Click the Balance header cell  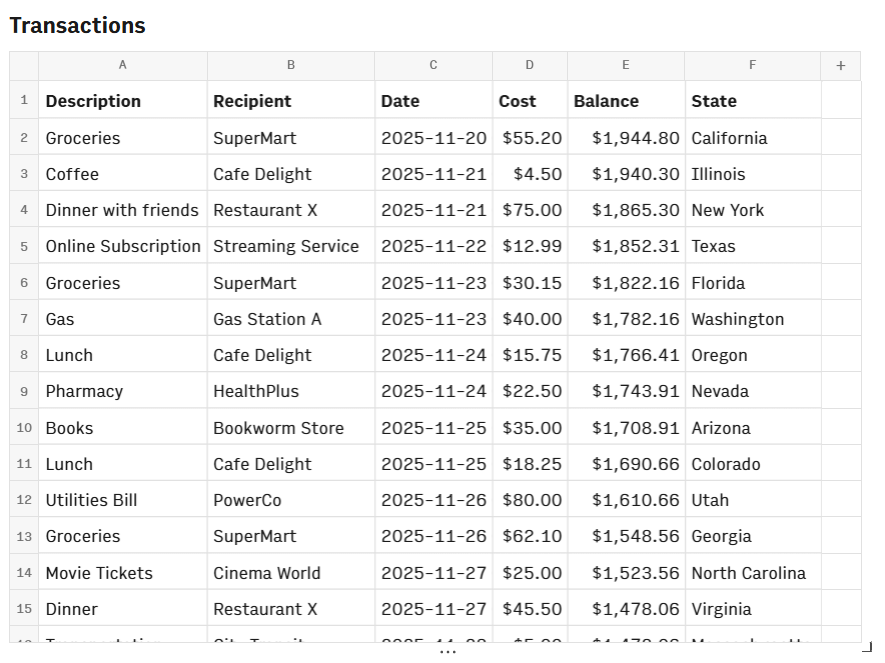click(x=625, y=101)
